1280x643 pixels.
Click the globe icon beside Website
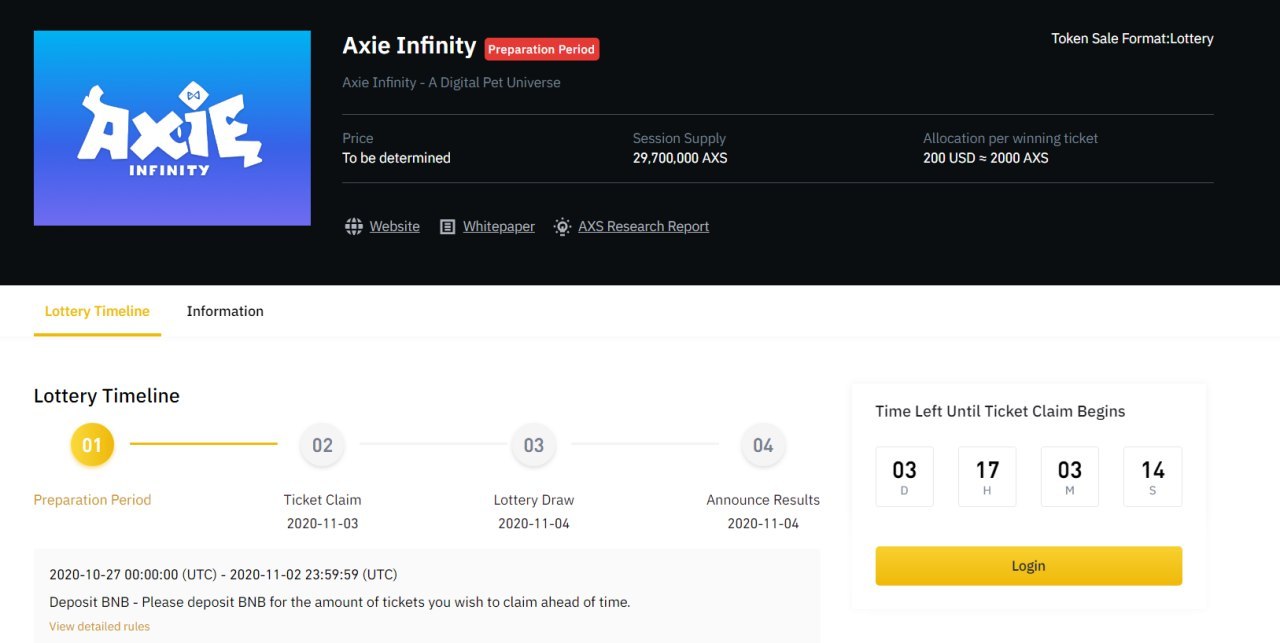(353, 226)
